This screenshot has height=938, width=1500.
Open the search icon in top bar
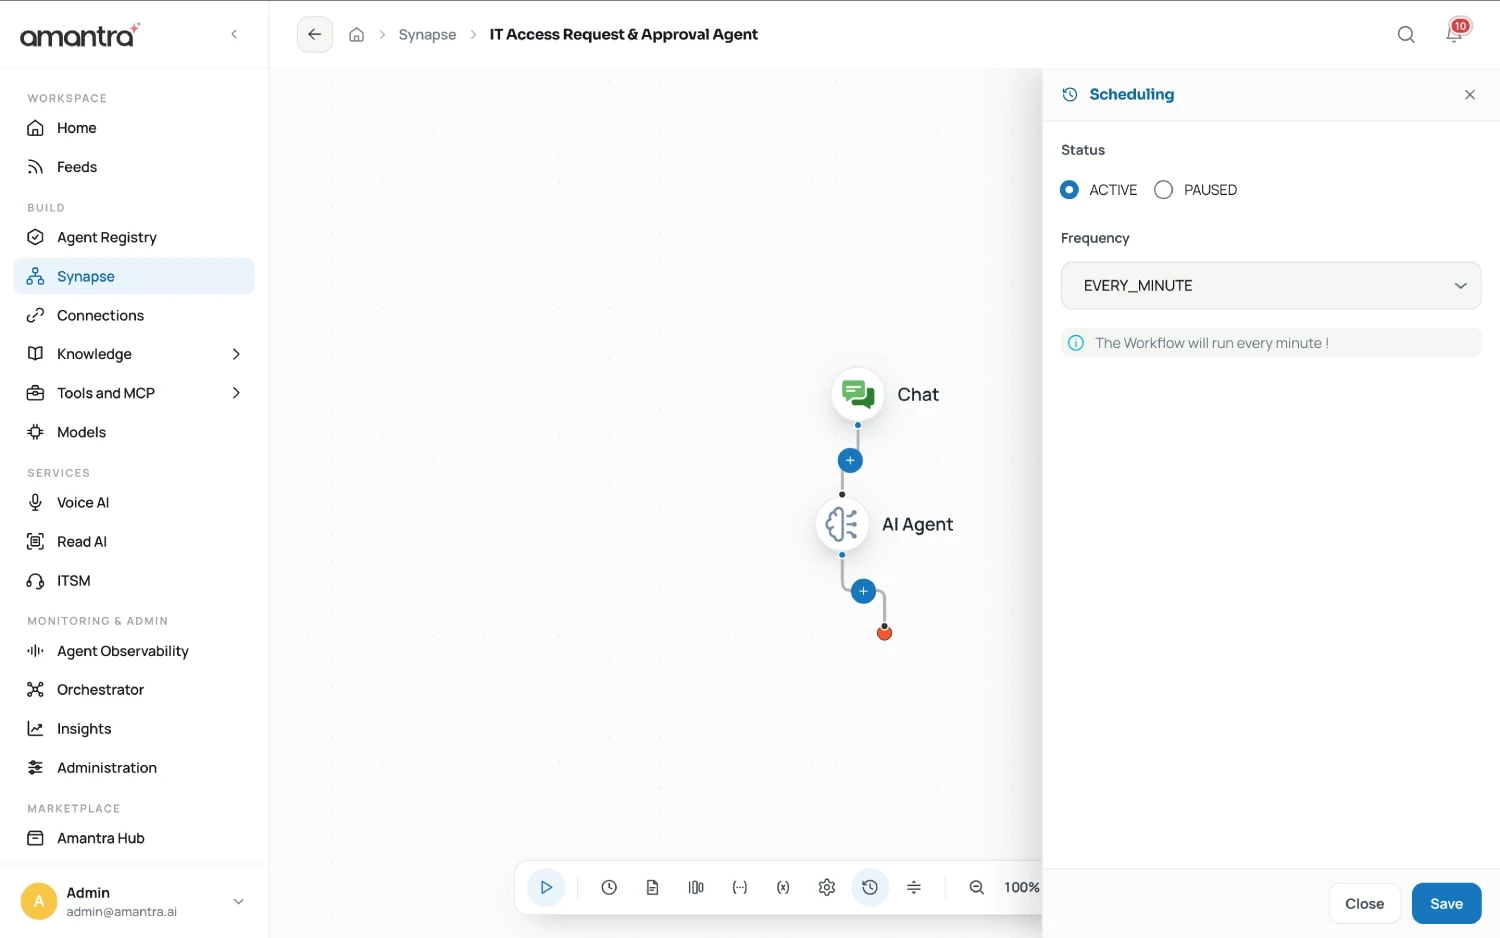(1406, 35)
